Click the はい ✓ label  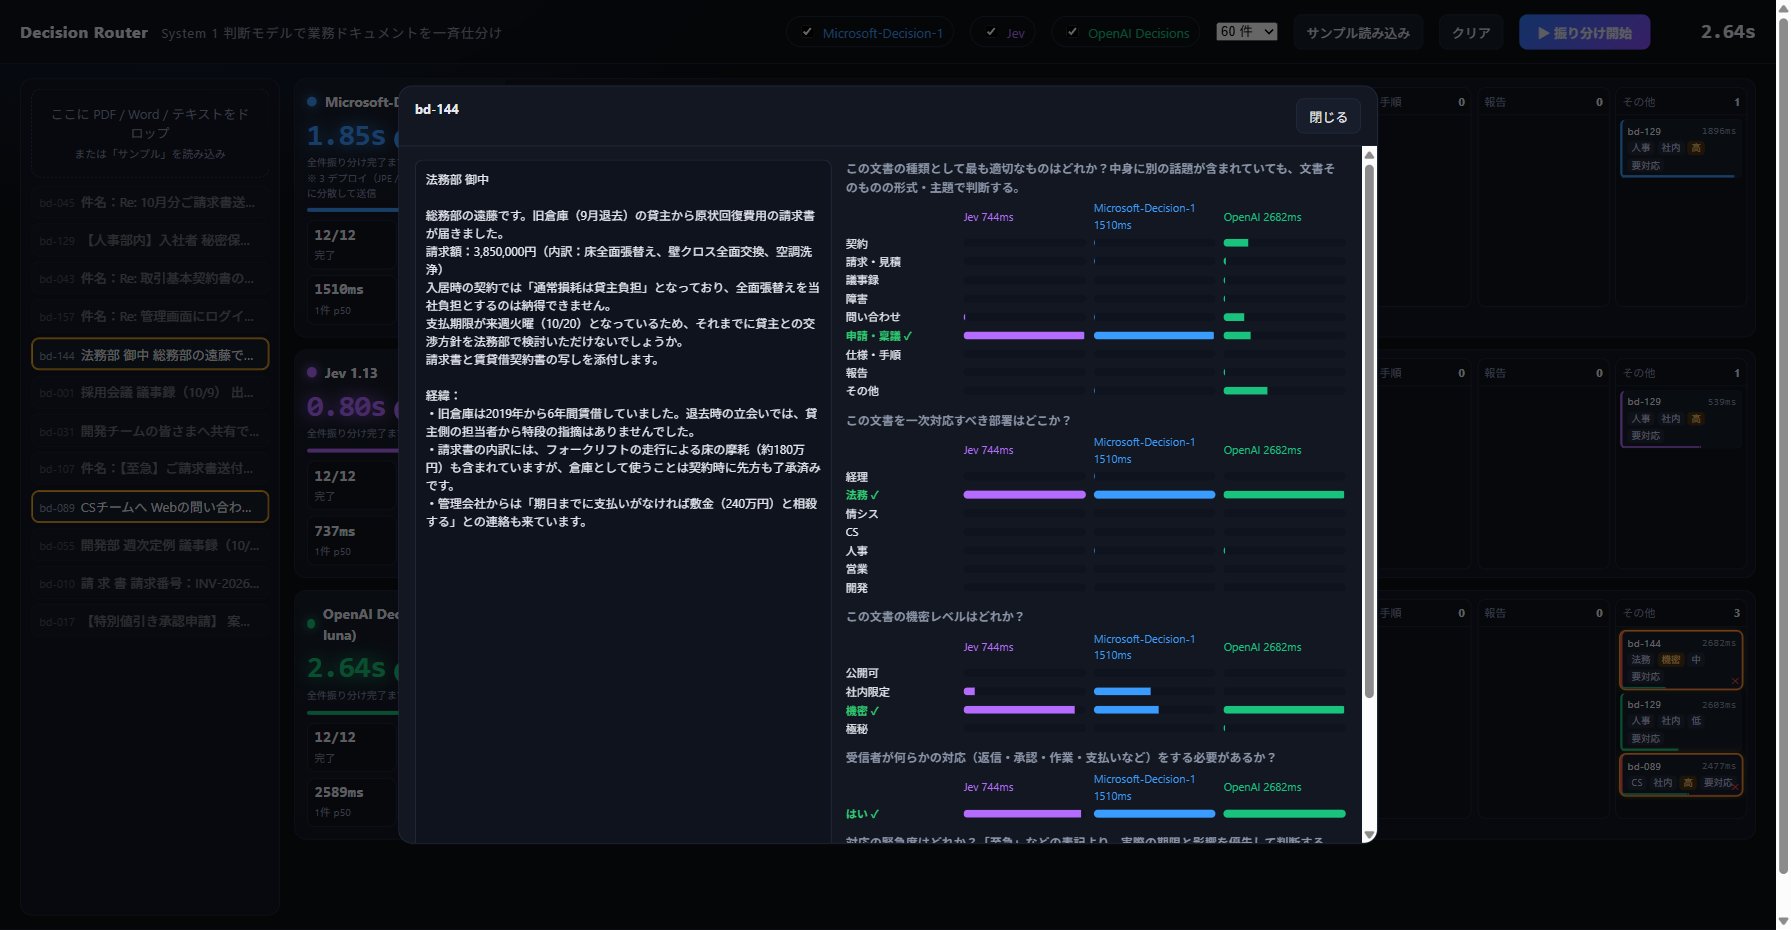point(862,814)
